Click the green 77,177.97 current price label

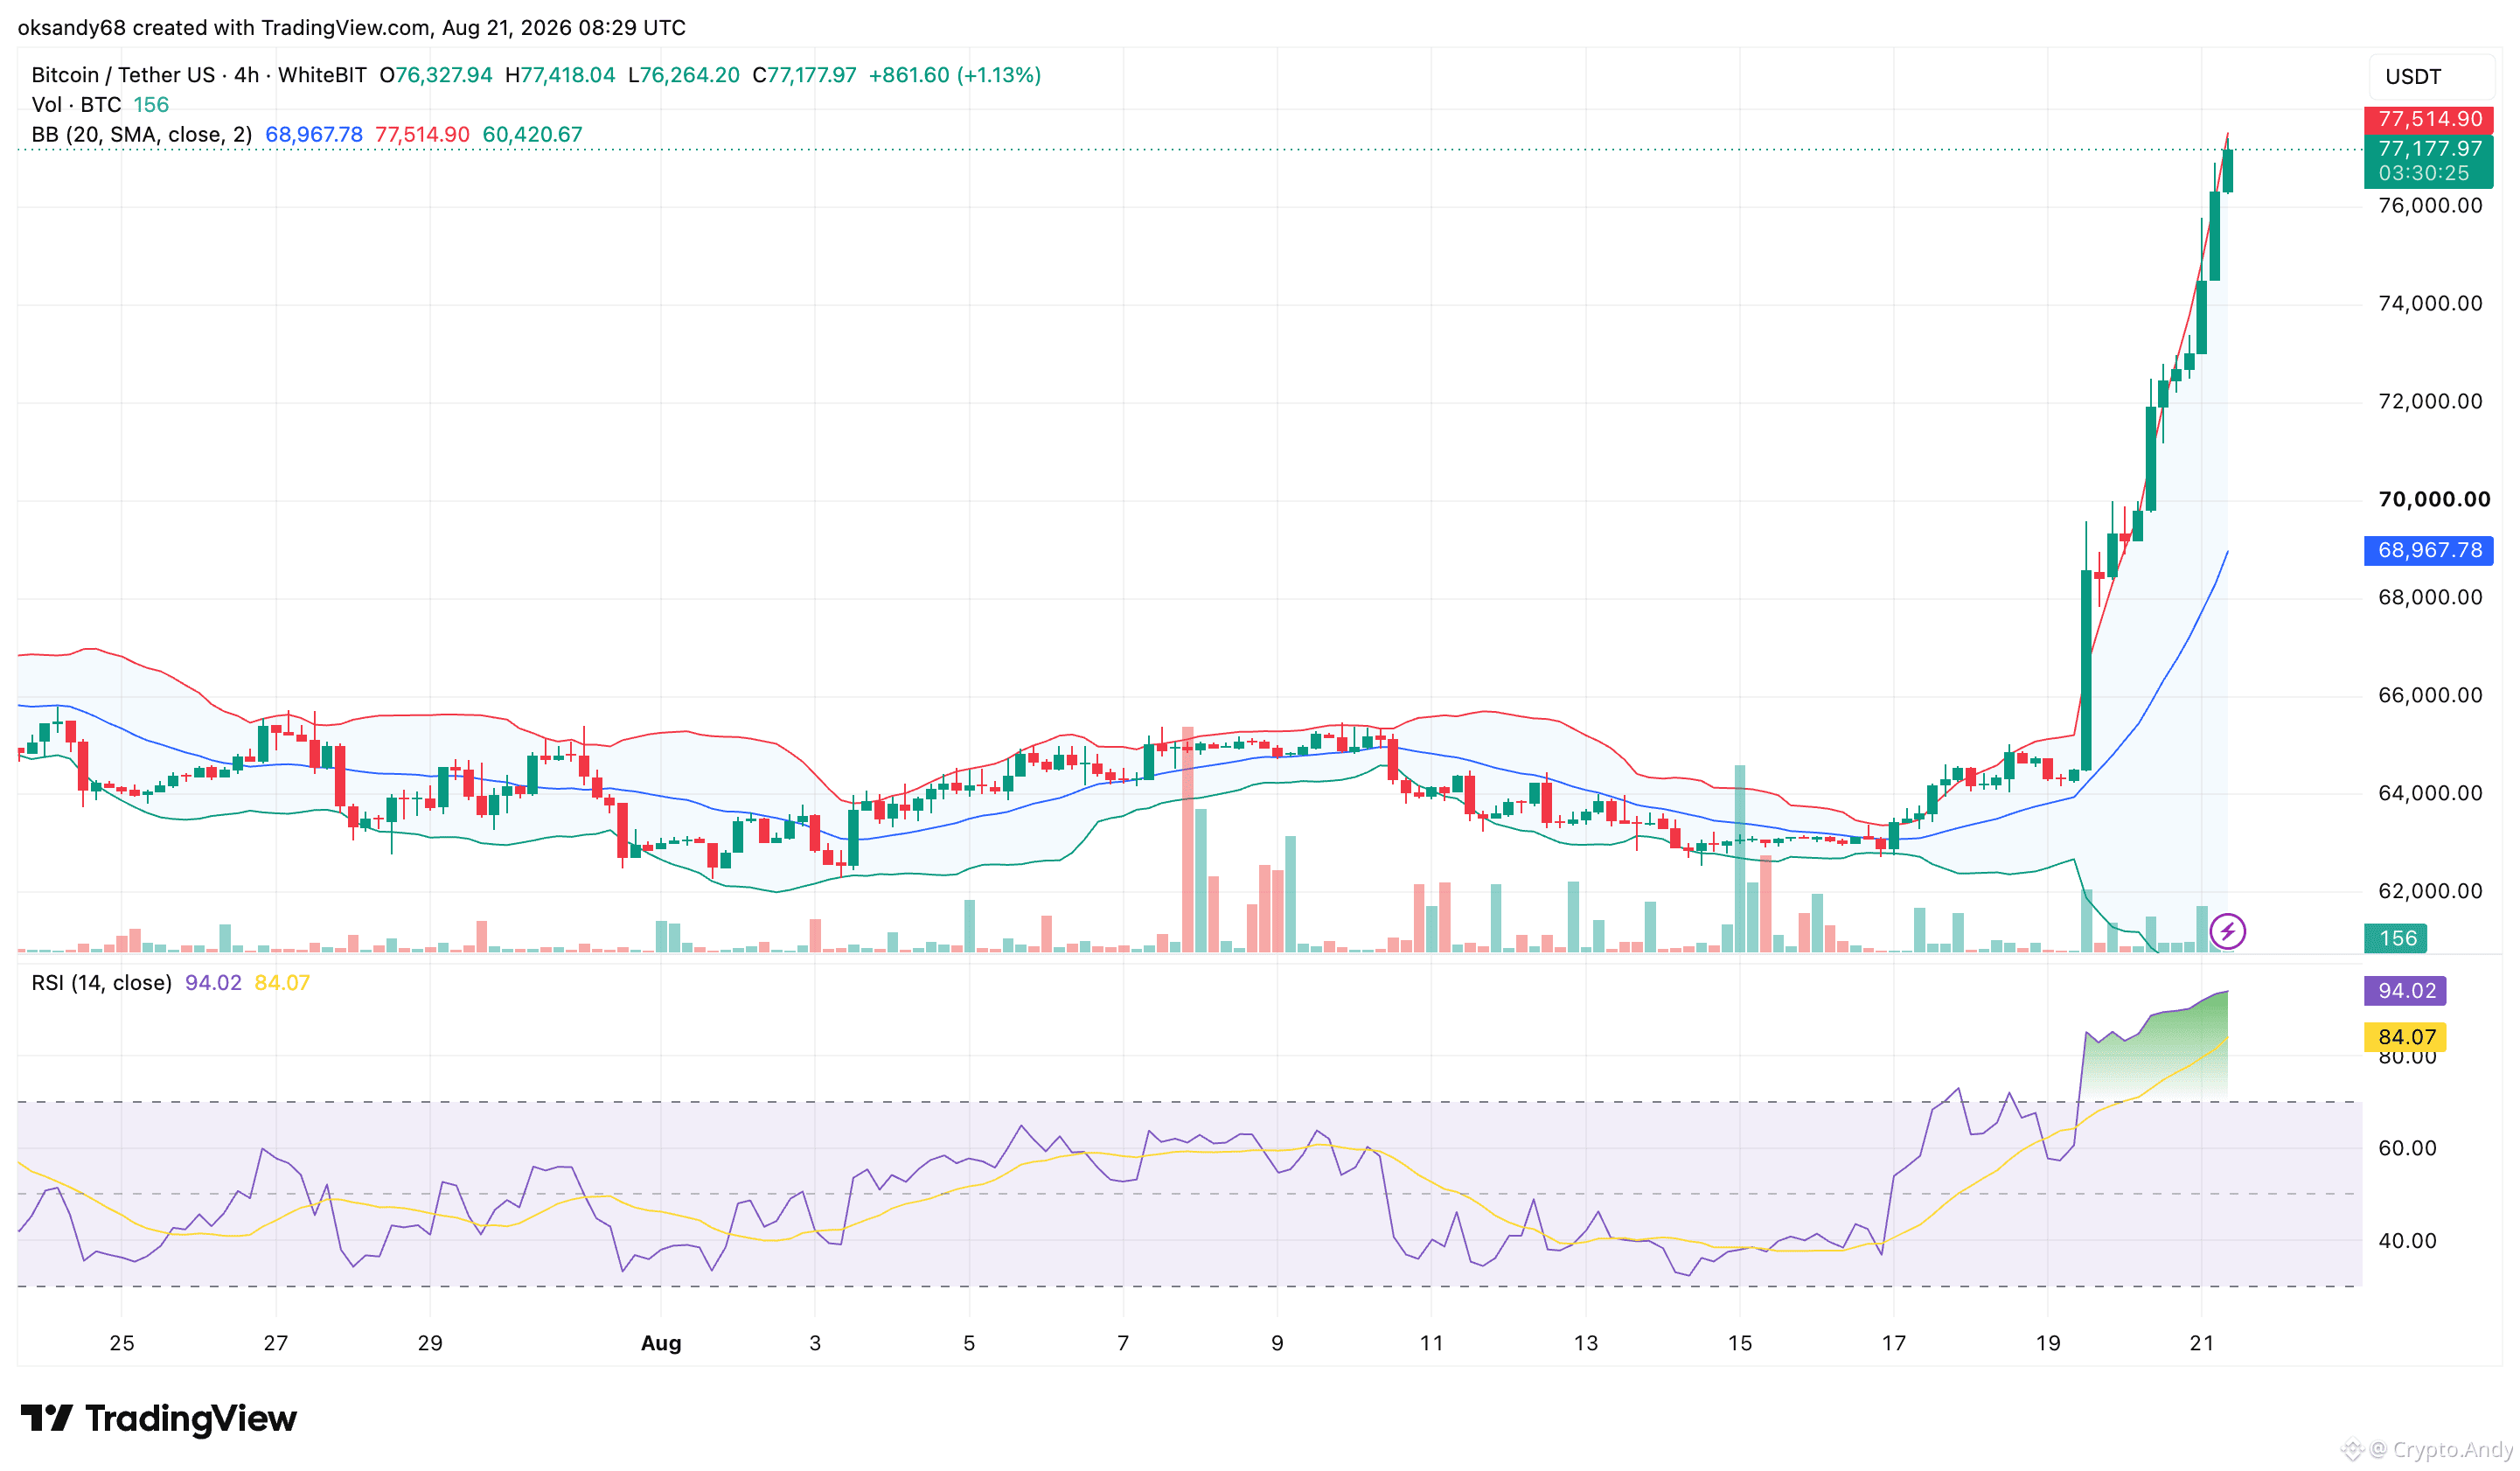point(2429,149)
